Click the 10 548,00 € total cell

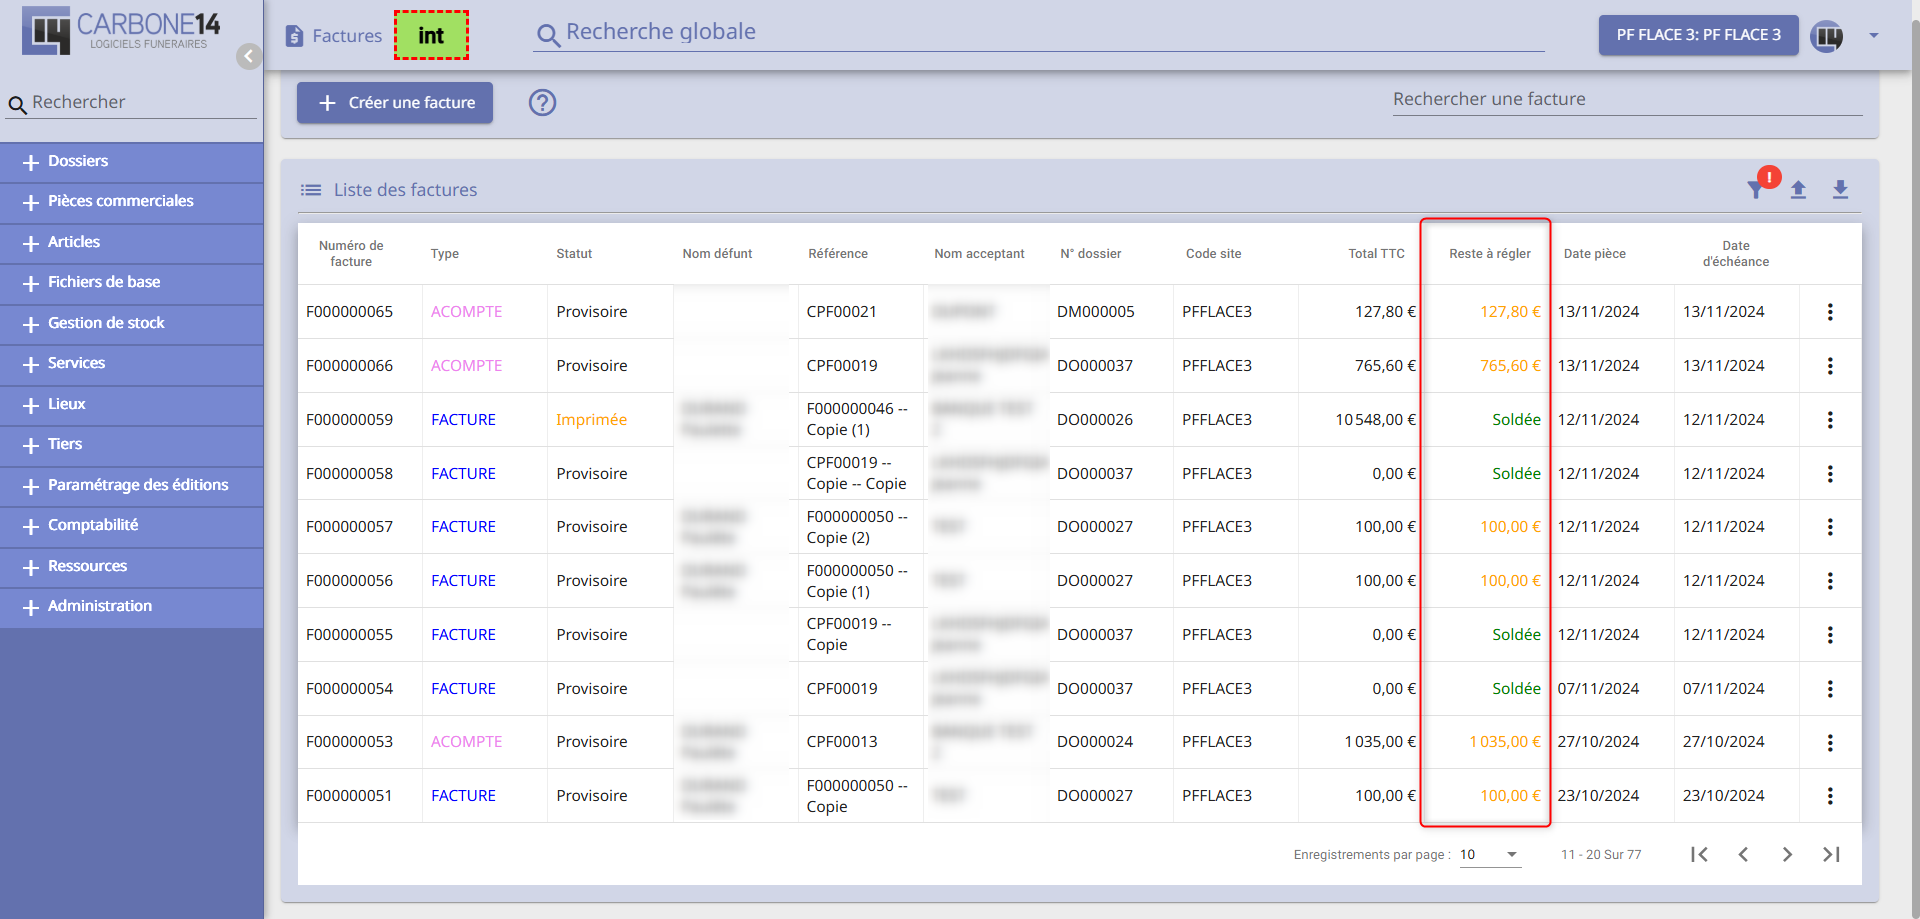pos(1375,420)
